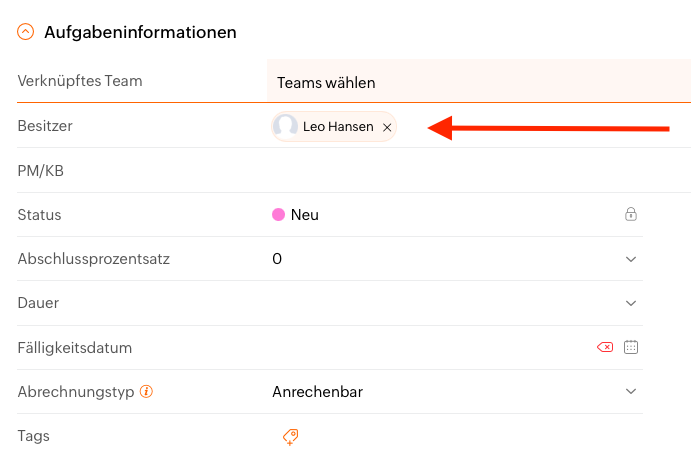Image resolution: width=691 pixels, height=451 pixels.
Task: Open the Neu status value
Action: point(305,215)
